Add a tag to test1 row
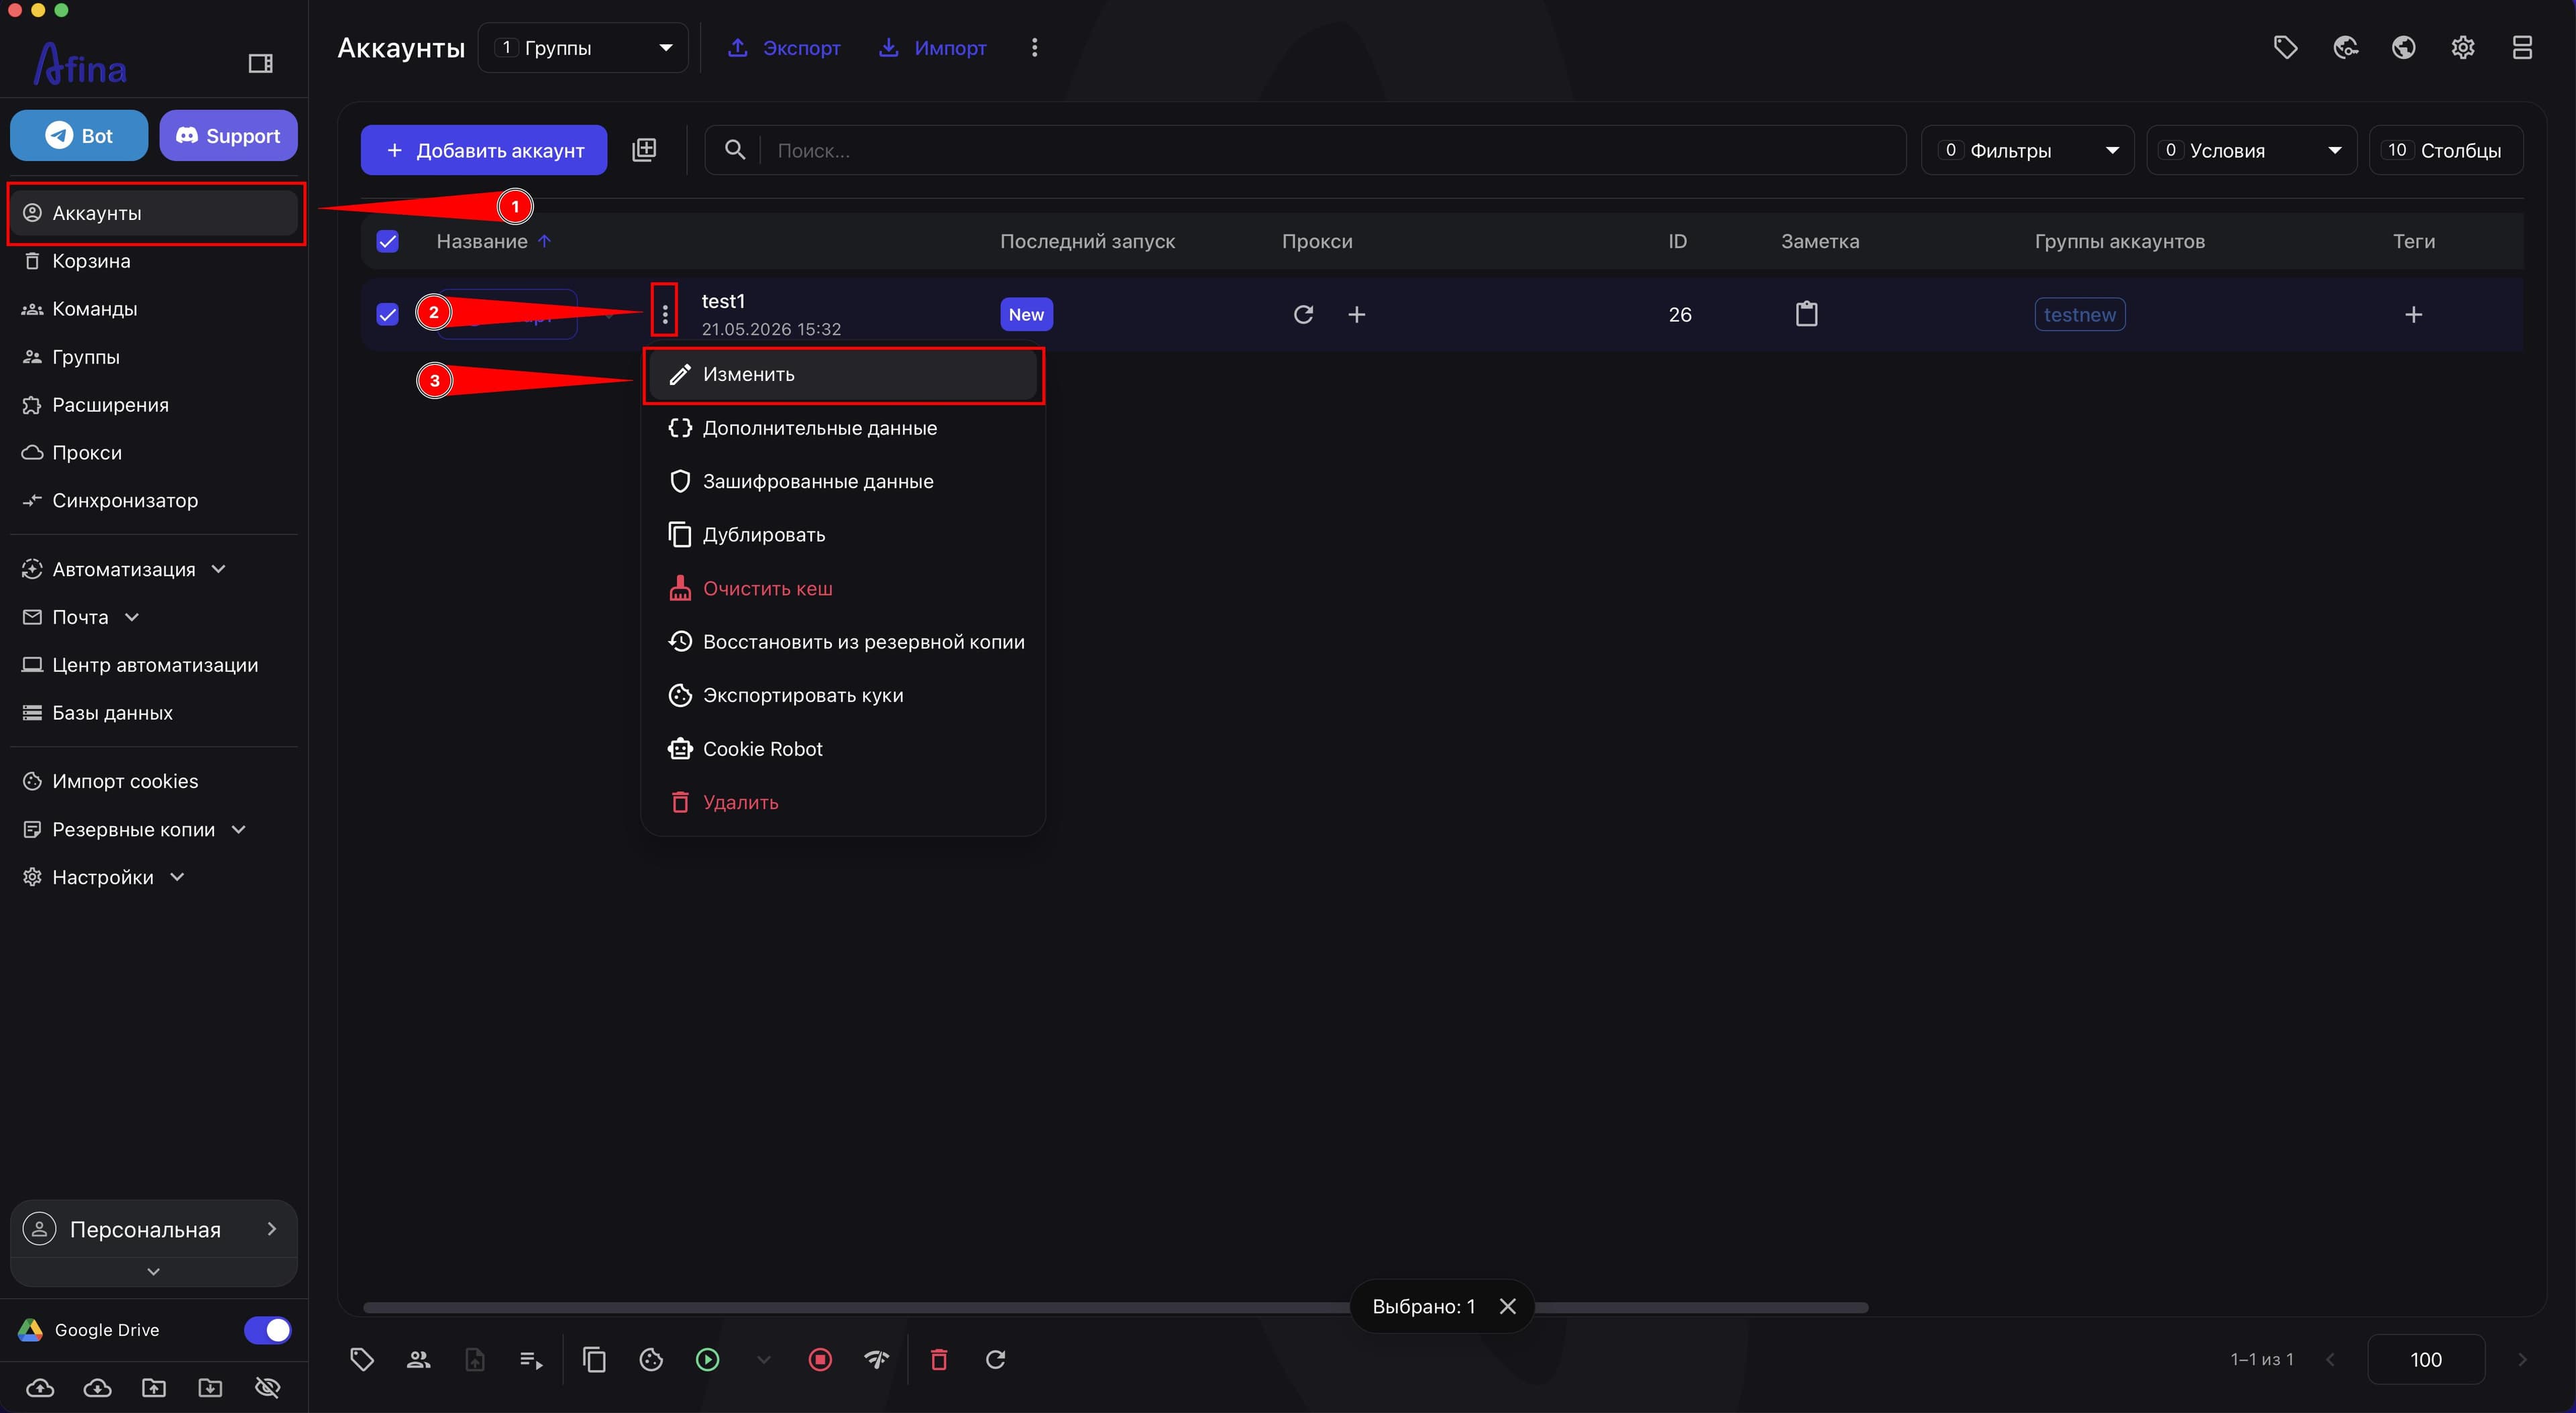Image resolution: width=2576 pixels, height=1413 pixels. [2413, 315]
